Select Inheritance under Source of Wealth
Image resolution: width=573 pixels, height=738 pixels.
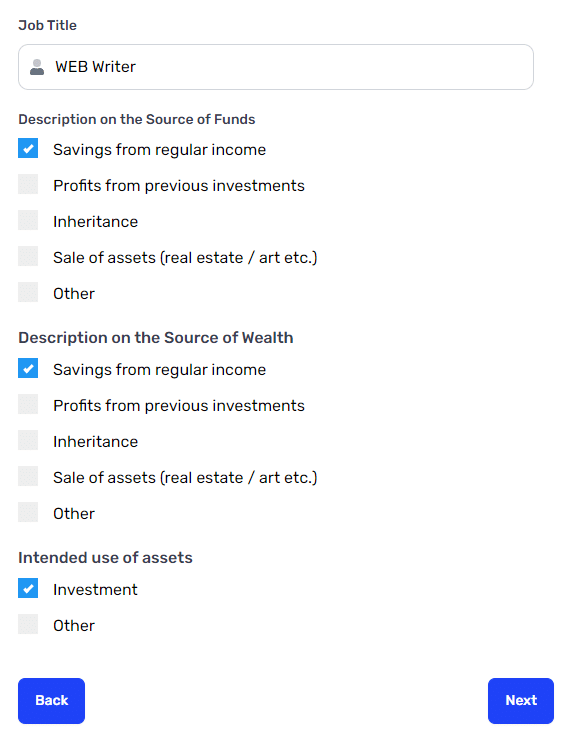(28, 440)
